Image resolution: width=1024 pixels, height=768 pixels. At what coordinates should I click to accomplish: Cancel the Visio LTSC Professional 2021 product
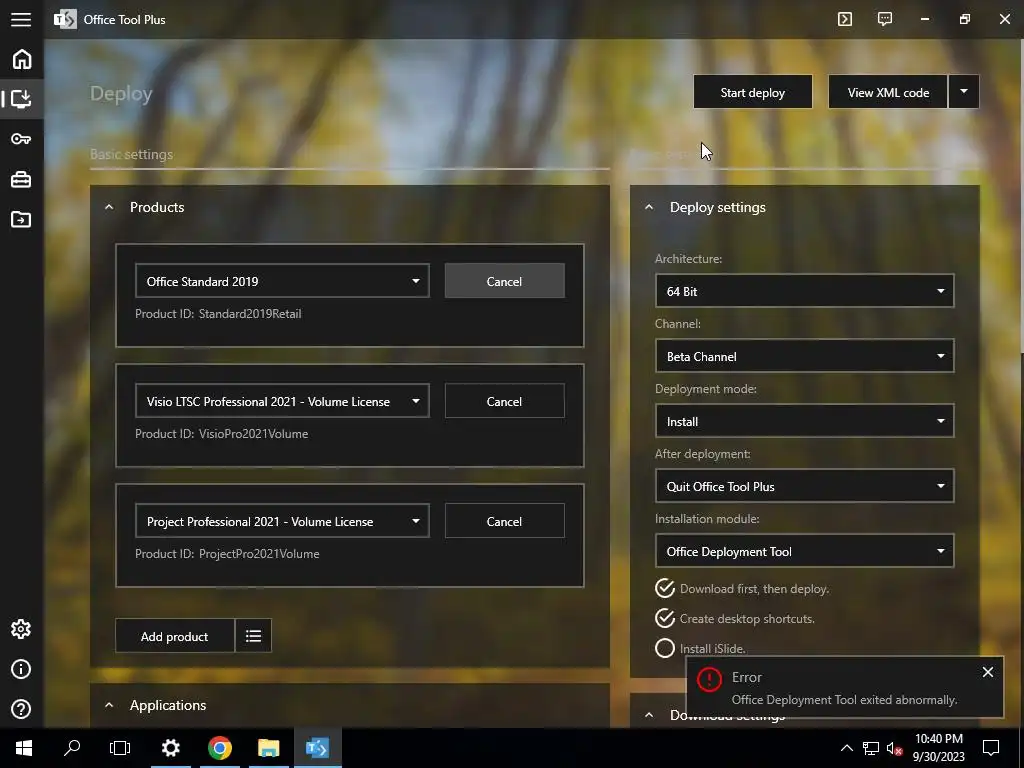504,401
